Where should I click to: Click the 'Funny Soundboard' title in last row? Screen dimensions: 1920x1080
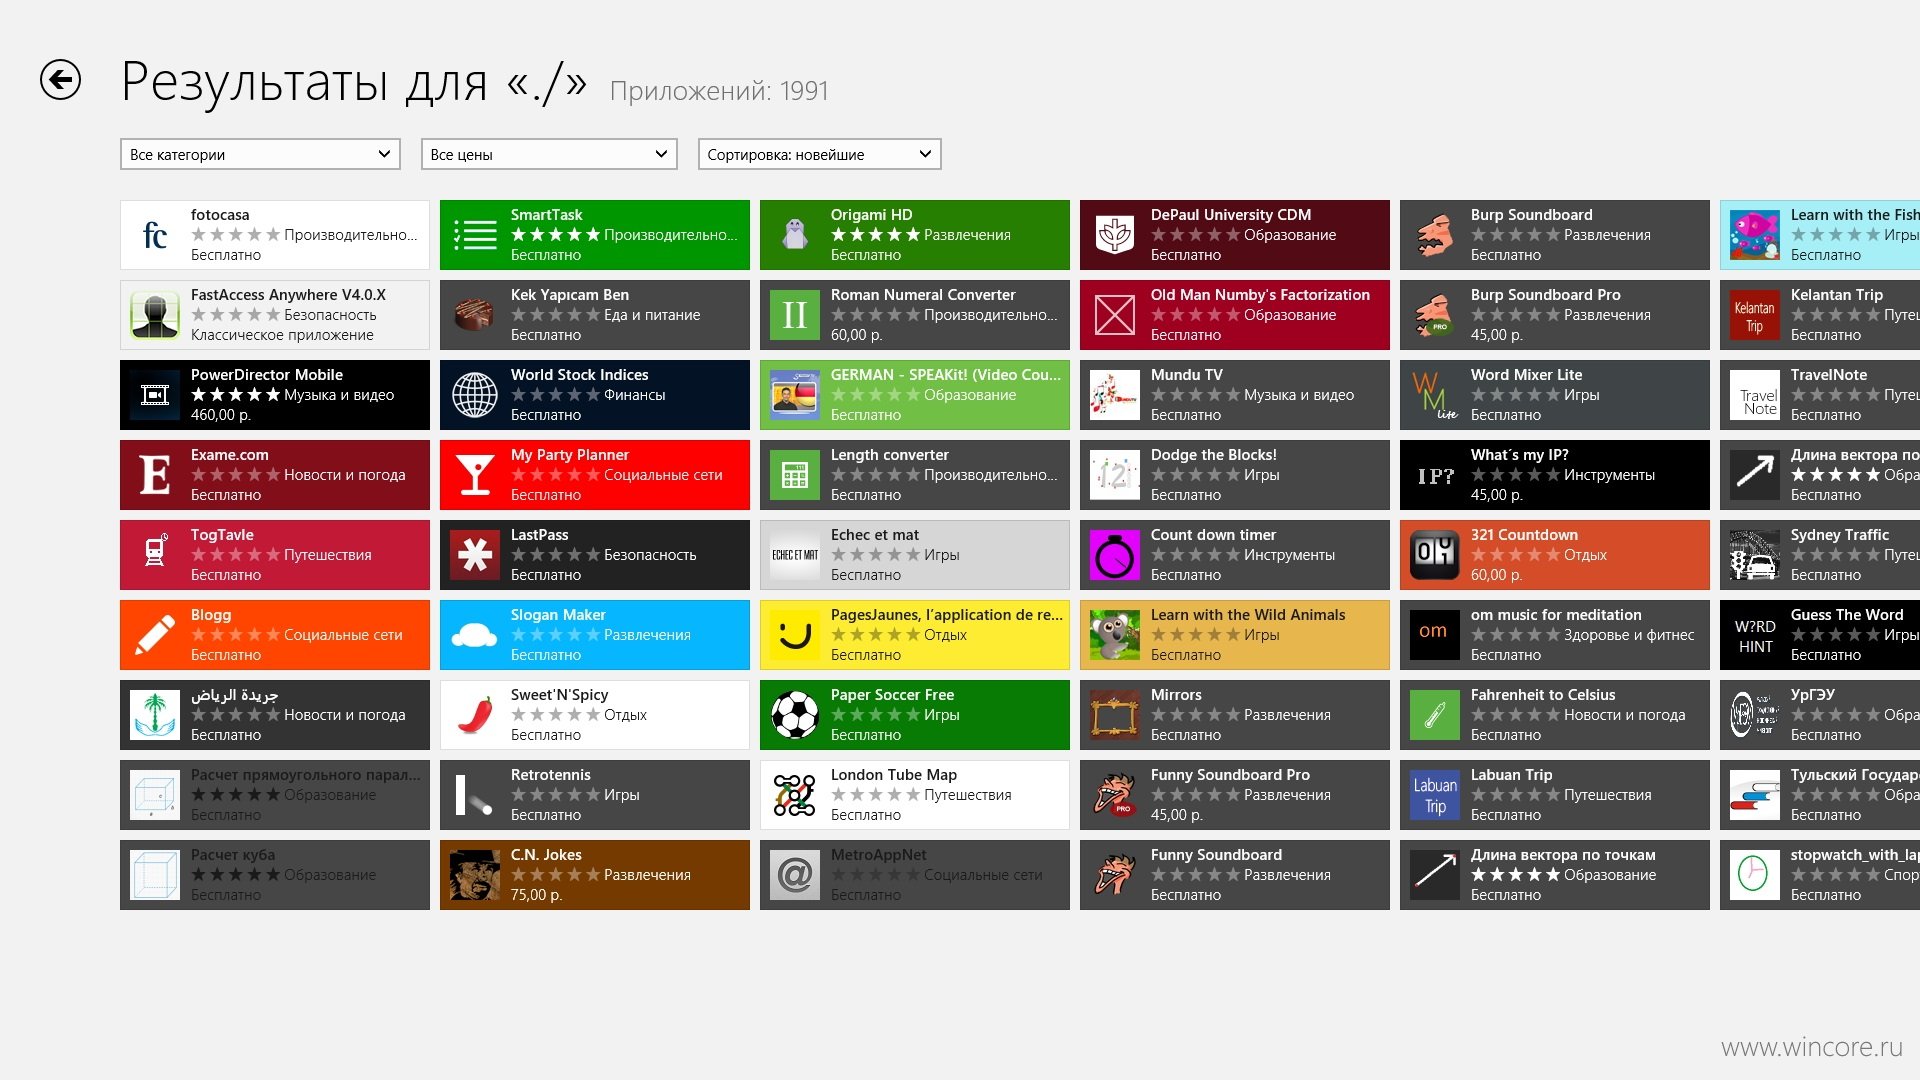click(1216, 855)
